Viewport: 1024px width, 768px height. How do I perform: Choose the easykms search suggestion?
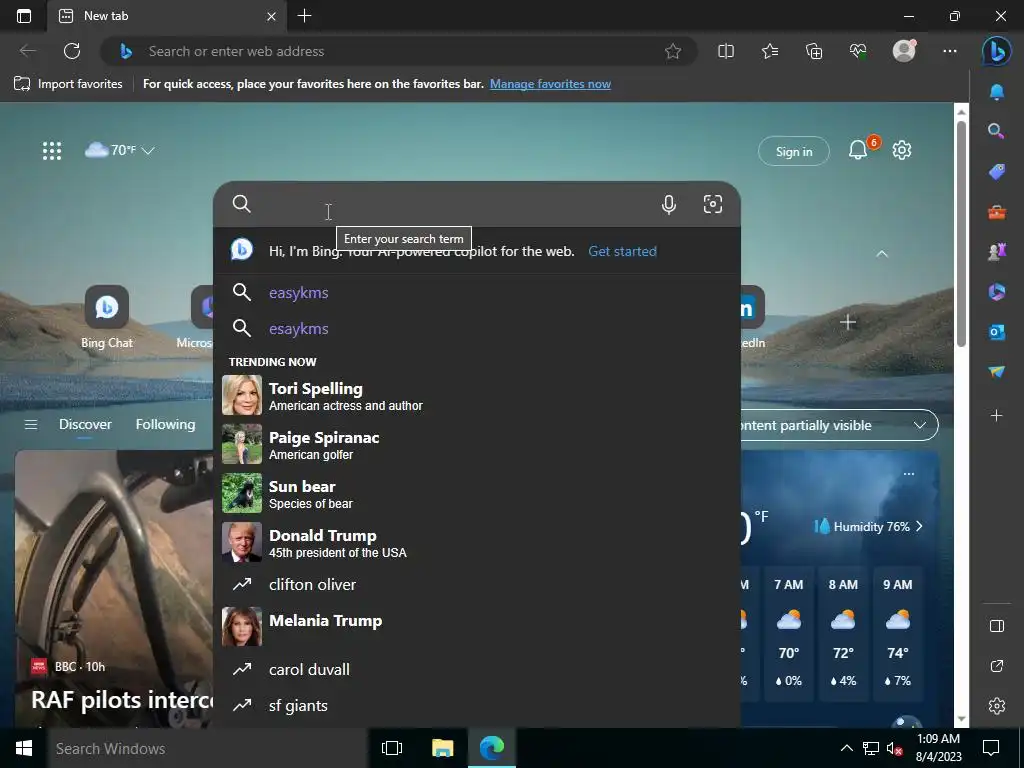click(477, 293)
